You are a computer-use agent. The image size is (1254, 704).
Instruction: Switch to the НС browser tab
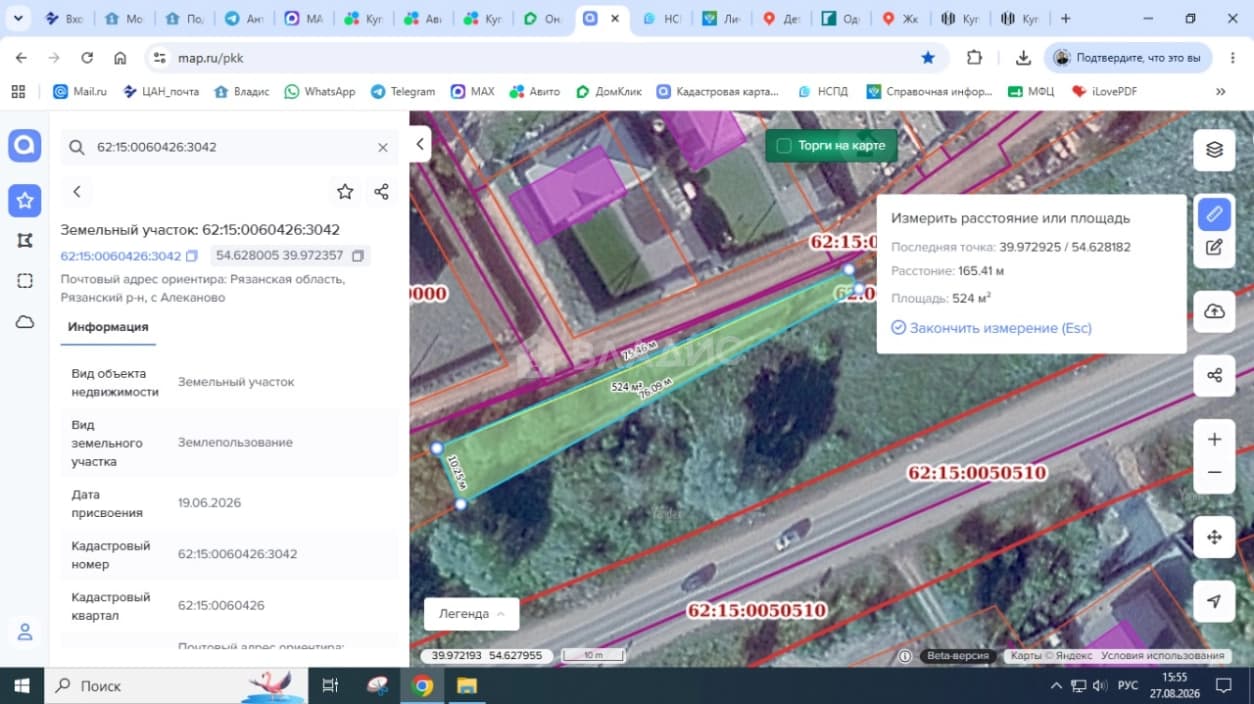661,19
